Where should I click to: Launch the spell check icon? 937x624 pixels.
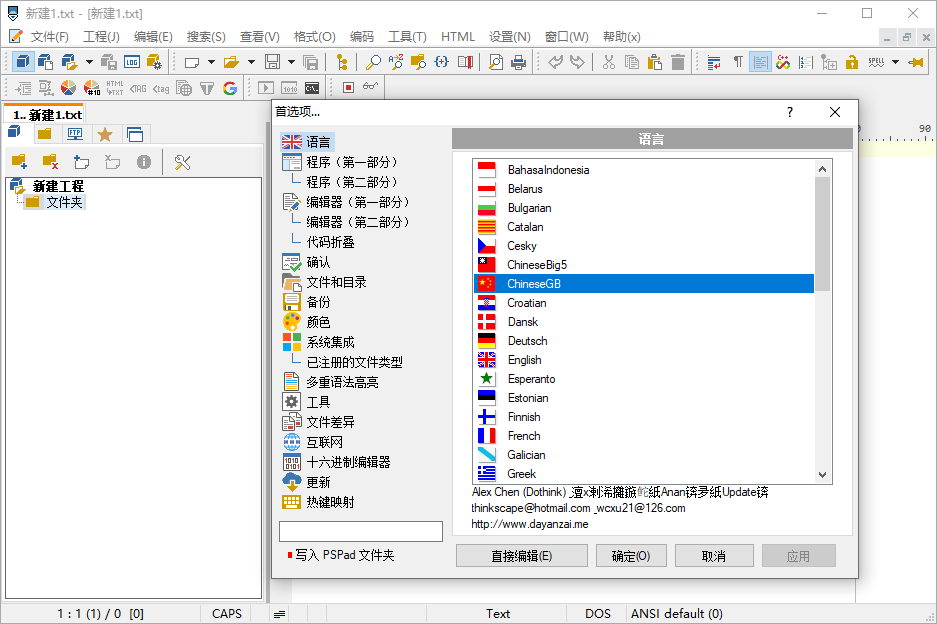coord(876,63)
